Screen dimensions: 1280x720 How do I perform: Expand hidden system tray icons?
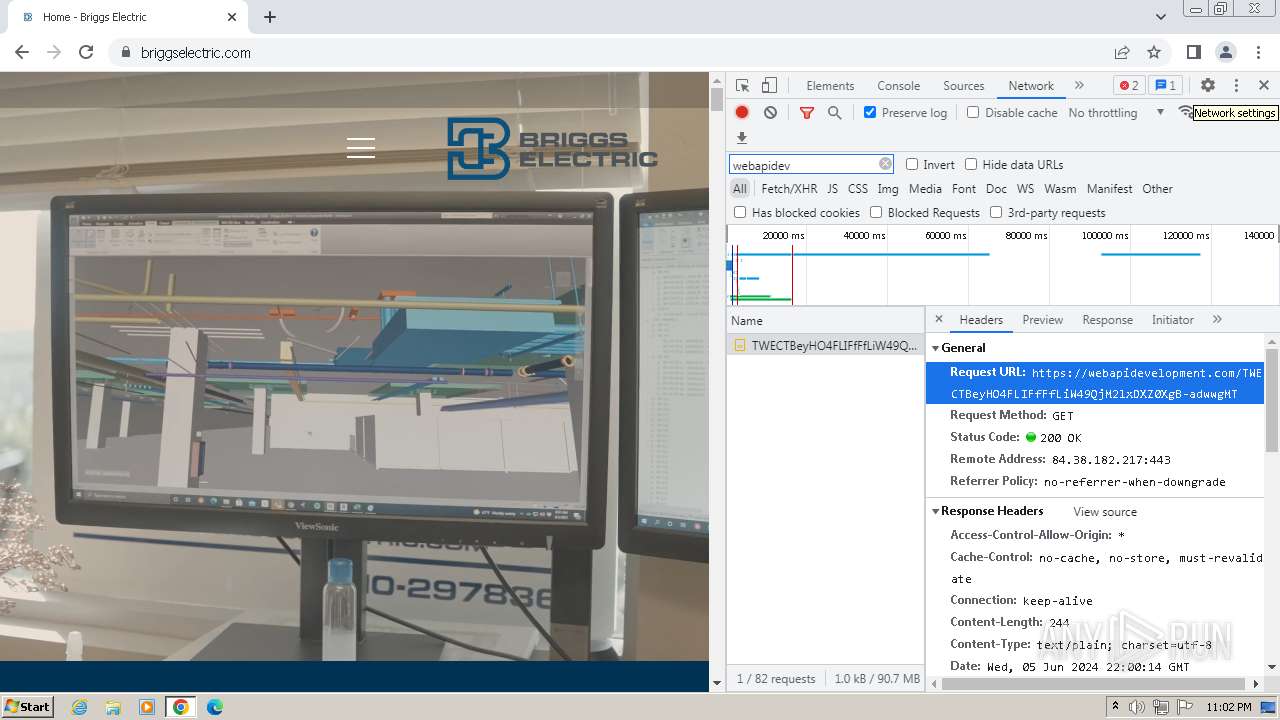[1116, 707]
